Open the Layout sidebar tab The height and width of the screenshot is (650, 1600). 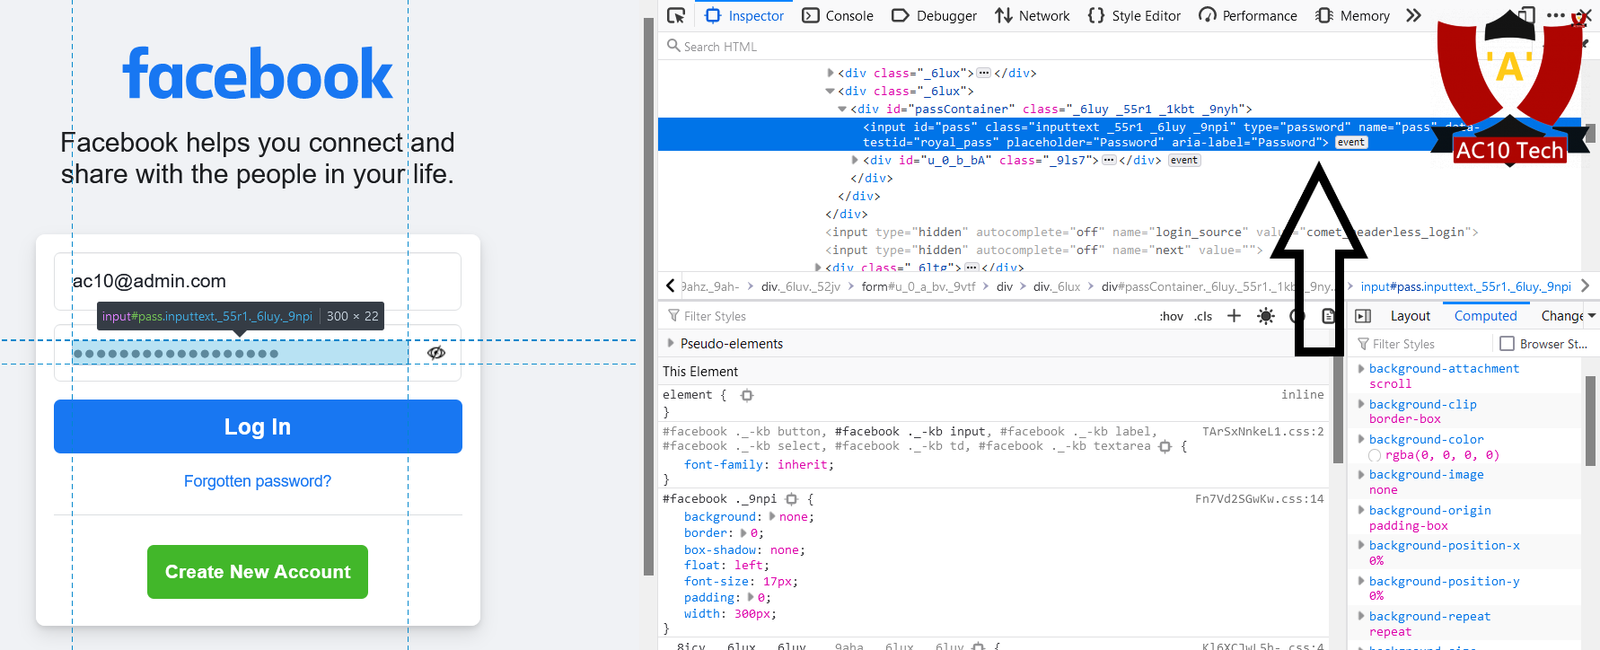[1410, 316]
